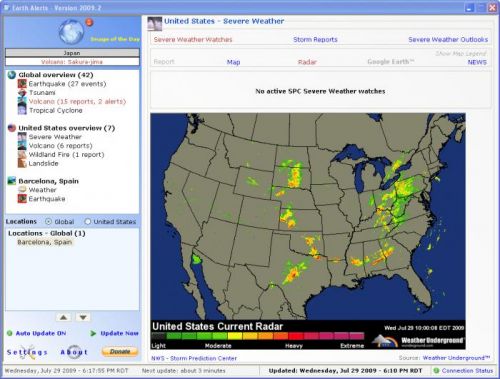This screenshot has width=500, height=379.
Task: Click the Image of the Day link
Action: click(x=115, y=39)
